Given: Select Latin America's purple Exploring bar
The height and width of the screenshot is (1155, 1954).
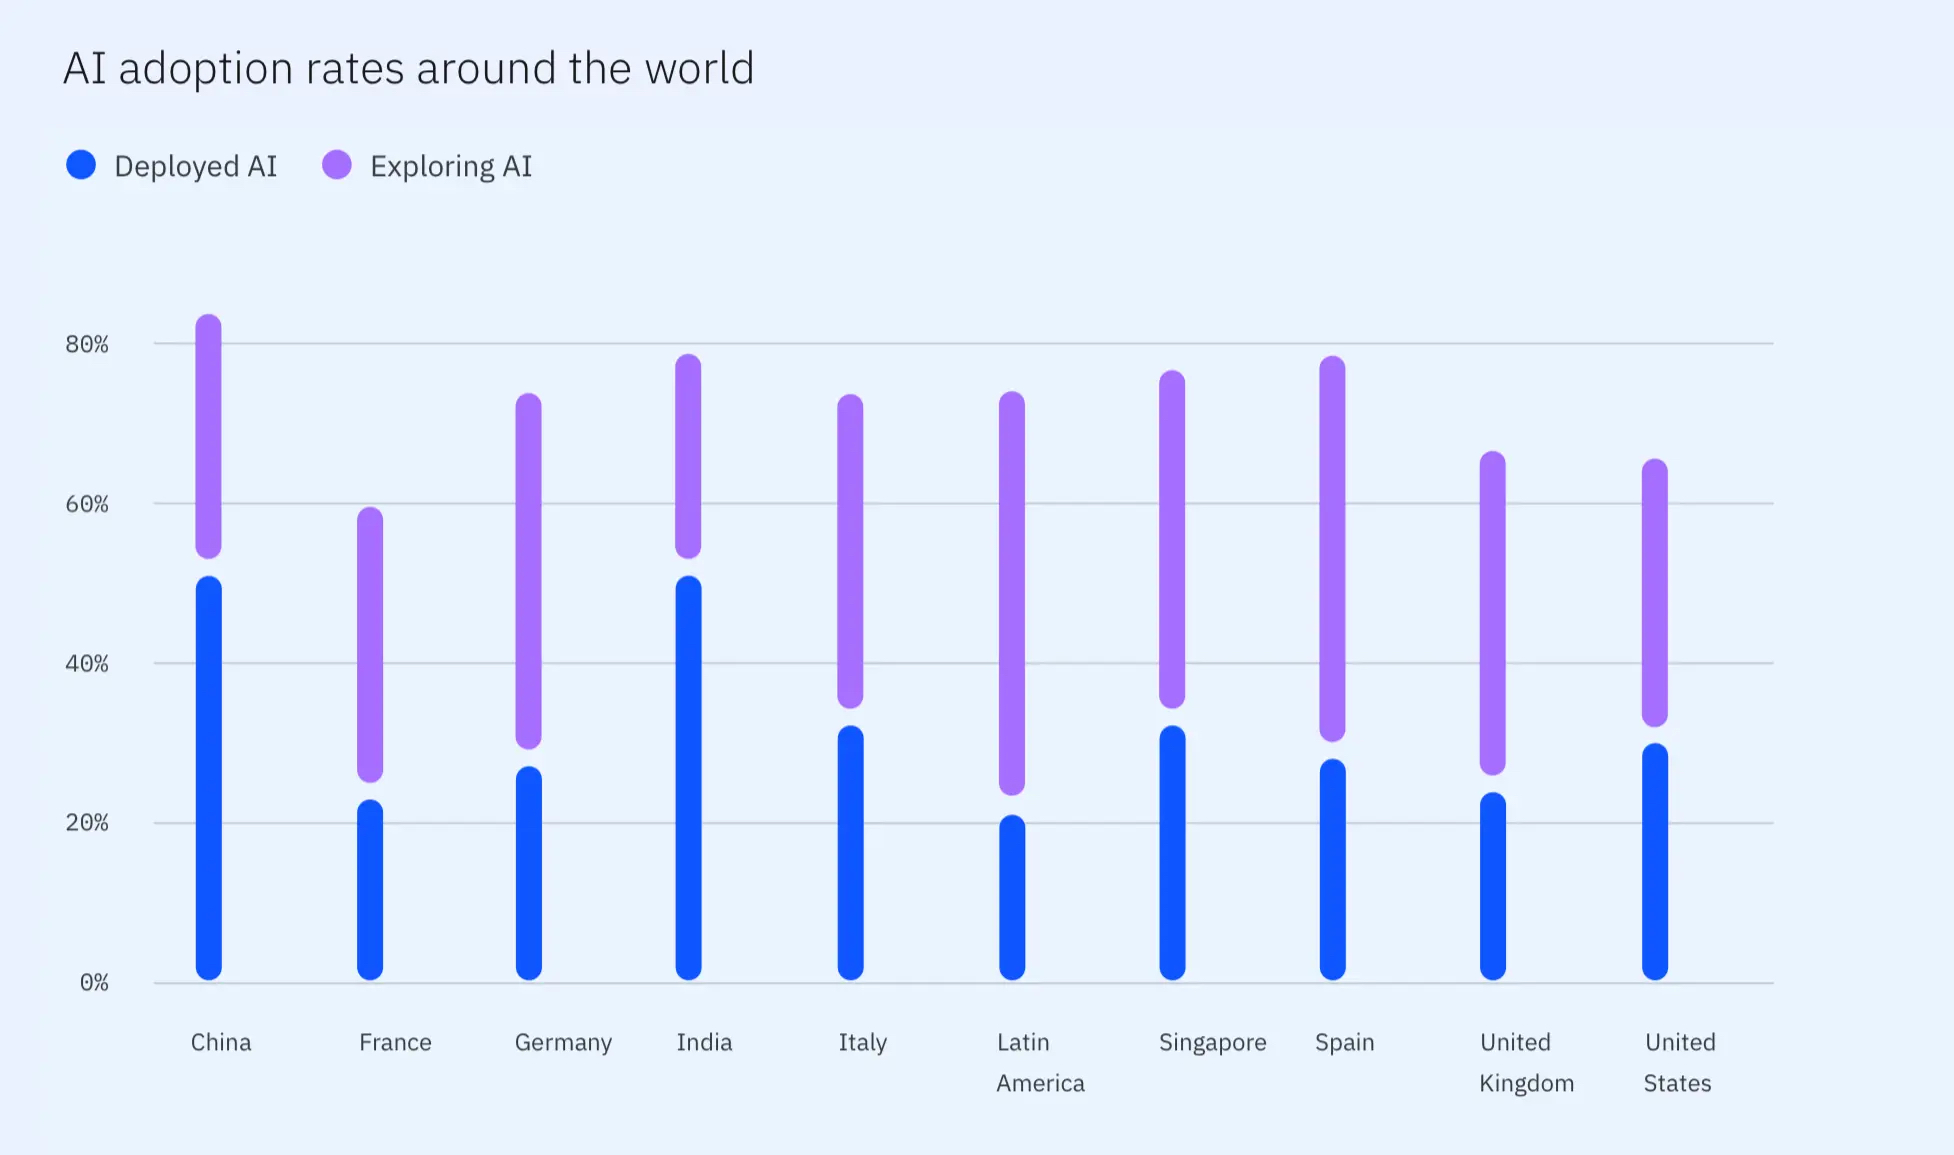Looking at the screenshot, I should (x=1012, y=593).
